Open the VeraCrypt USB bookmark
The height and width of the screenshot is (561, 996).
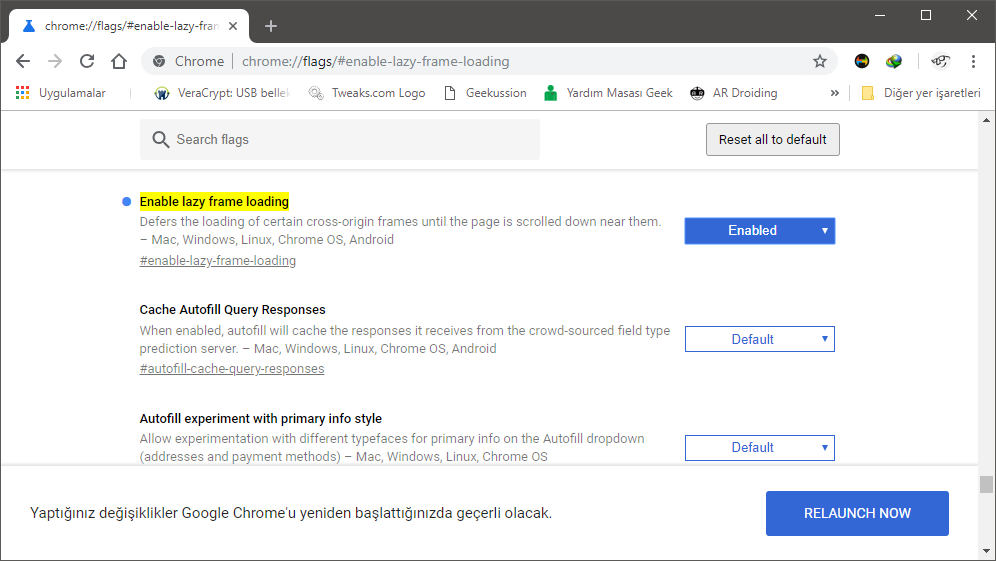tap(221, 93)
